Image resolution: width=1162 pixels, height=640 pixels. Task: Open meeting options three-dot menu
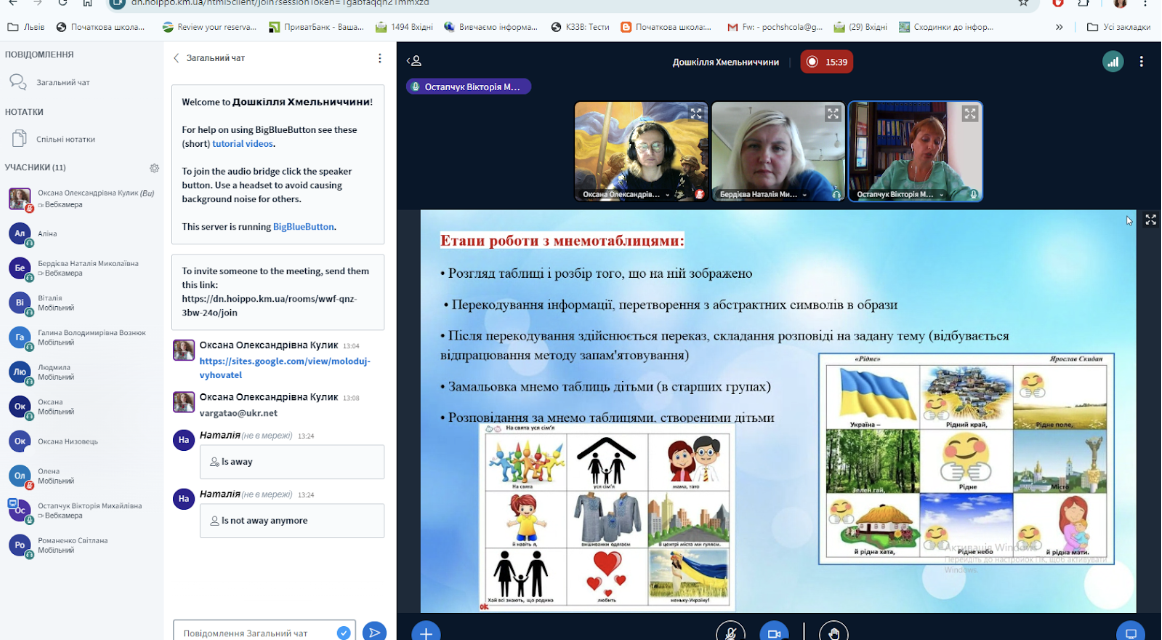pyautogui.click(x=1141, y=62)
